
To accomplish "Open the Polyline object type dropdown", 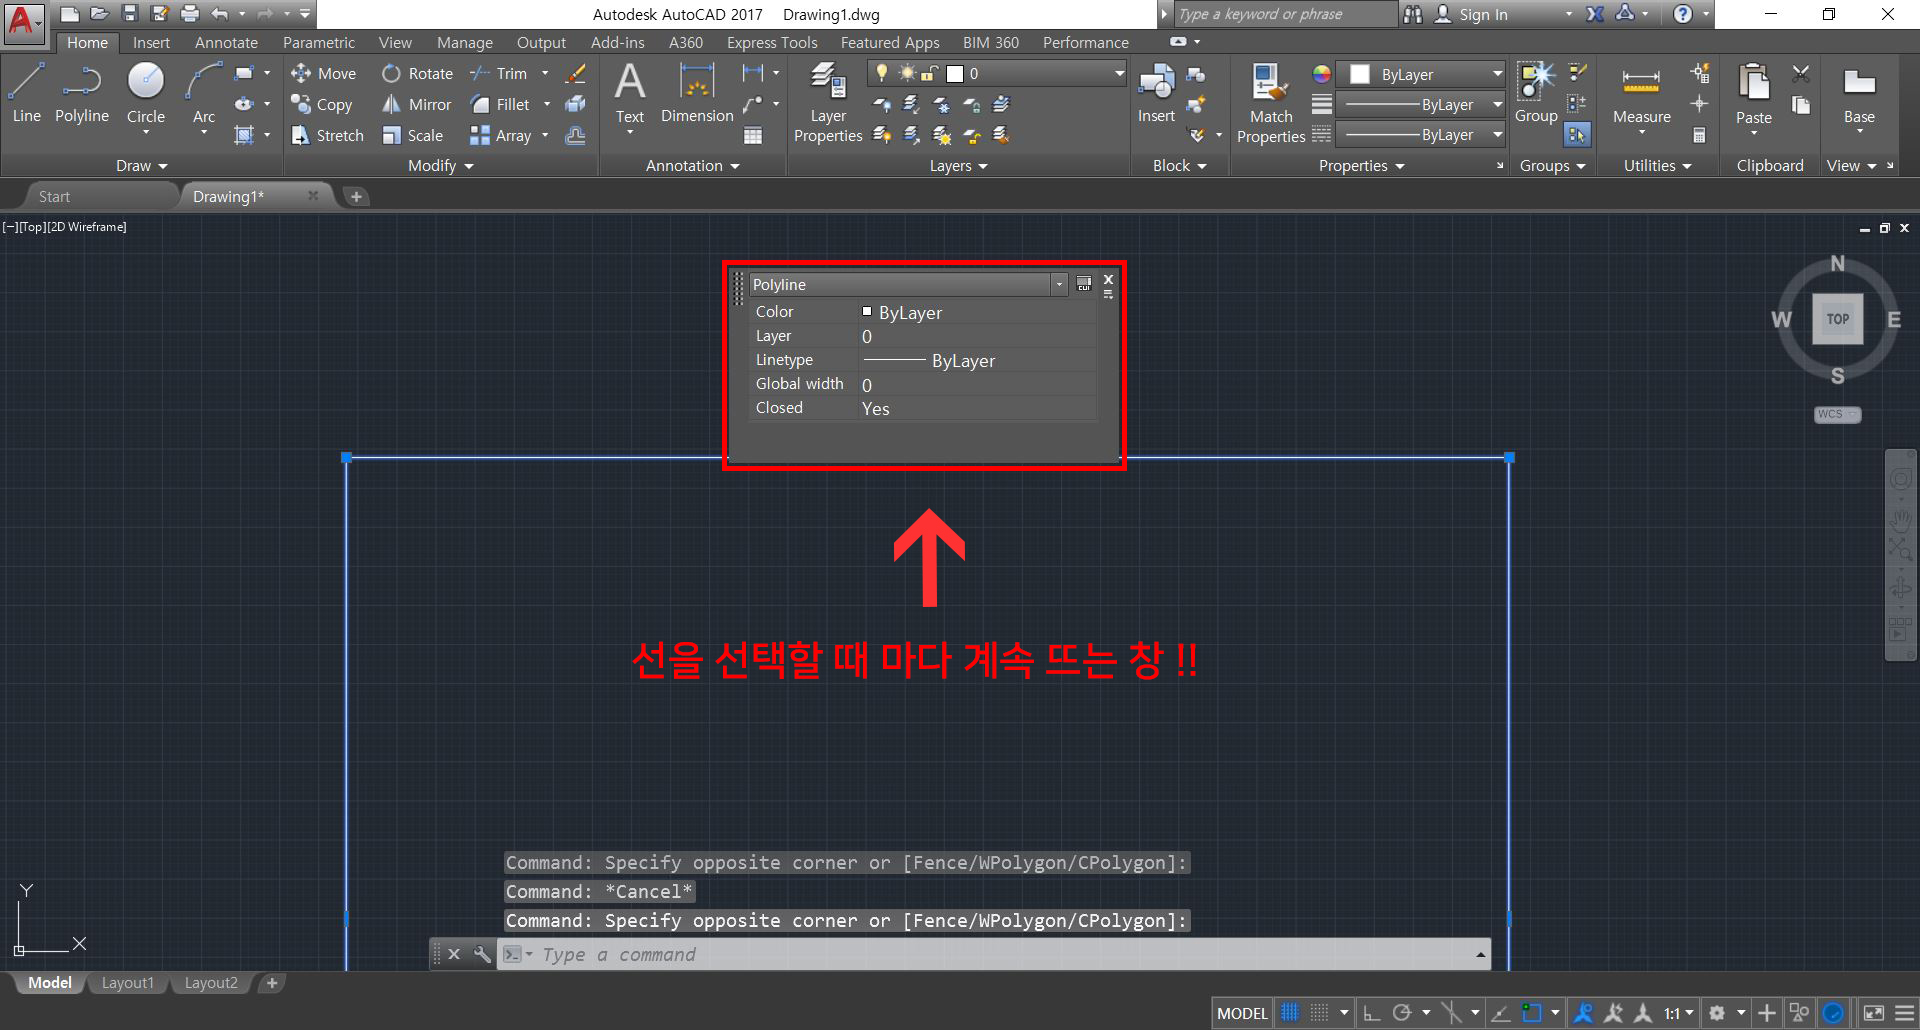I will pos(1058,284).
